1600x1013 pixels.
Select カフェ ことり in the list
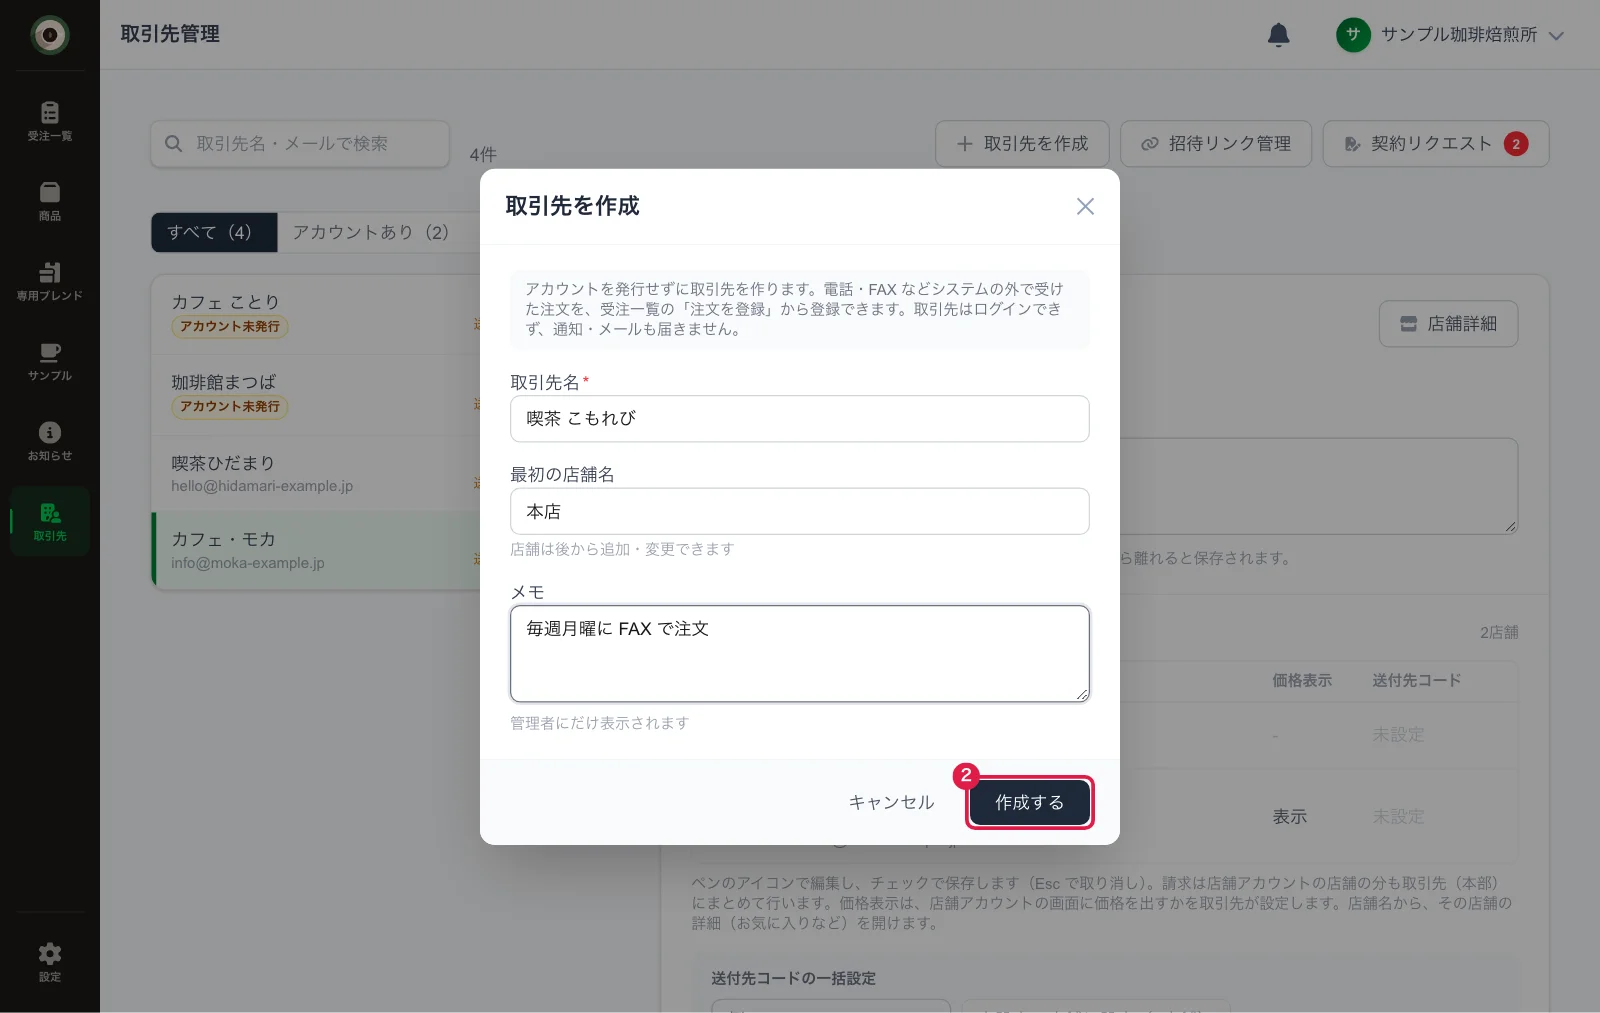pos(316,314)
